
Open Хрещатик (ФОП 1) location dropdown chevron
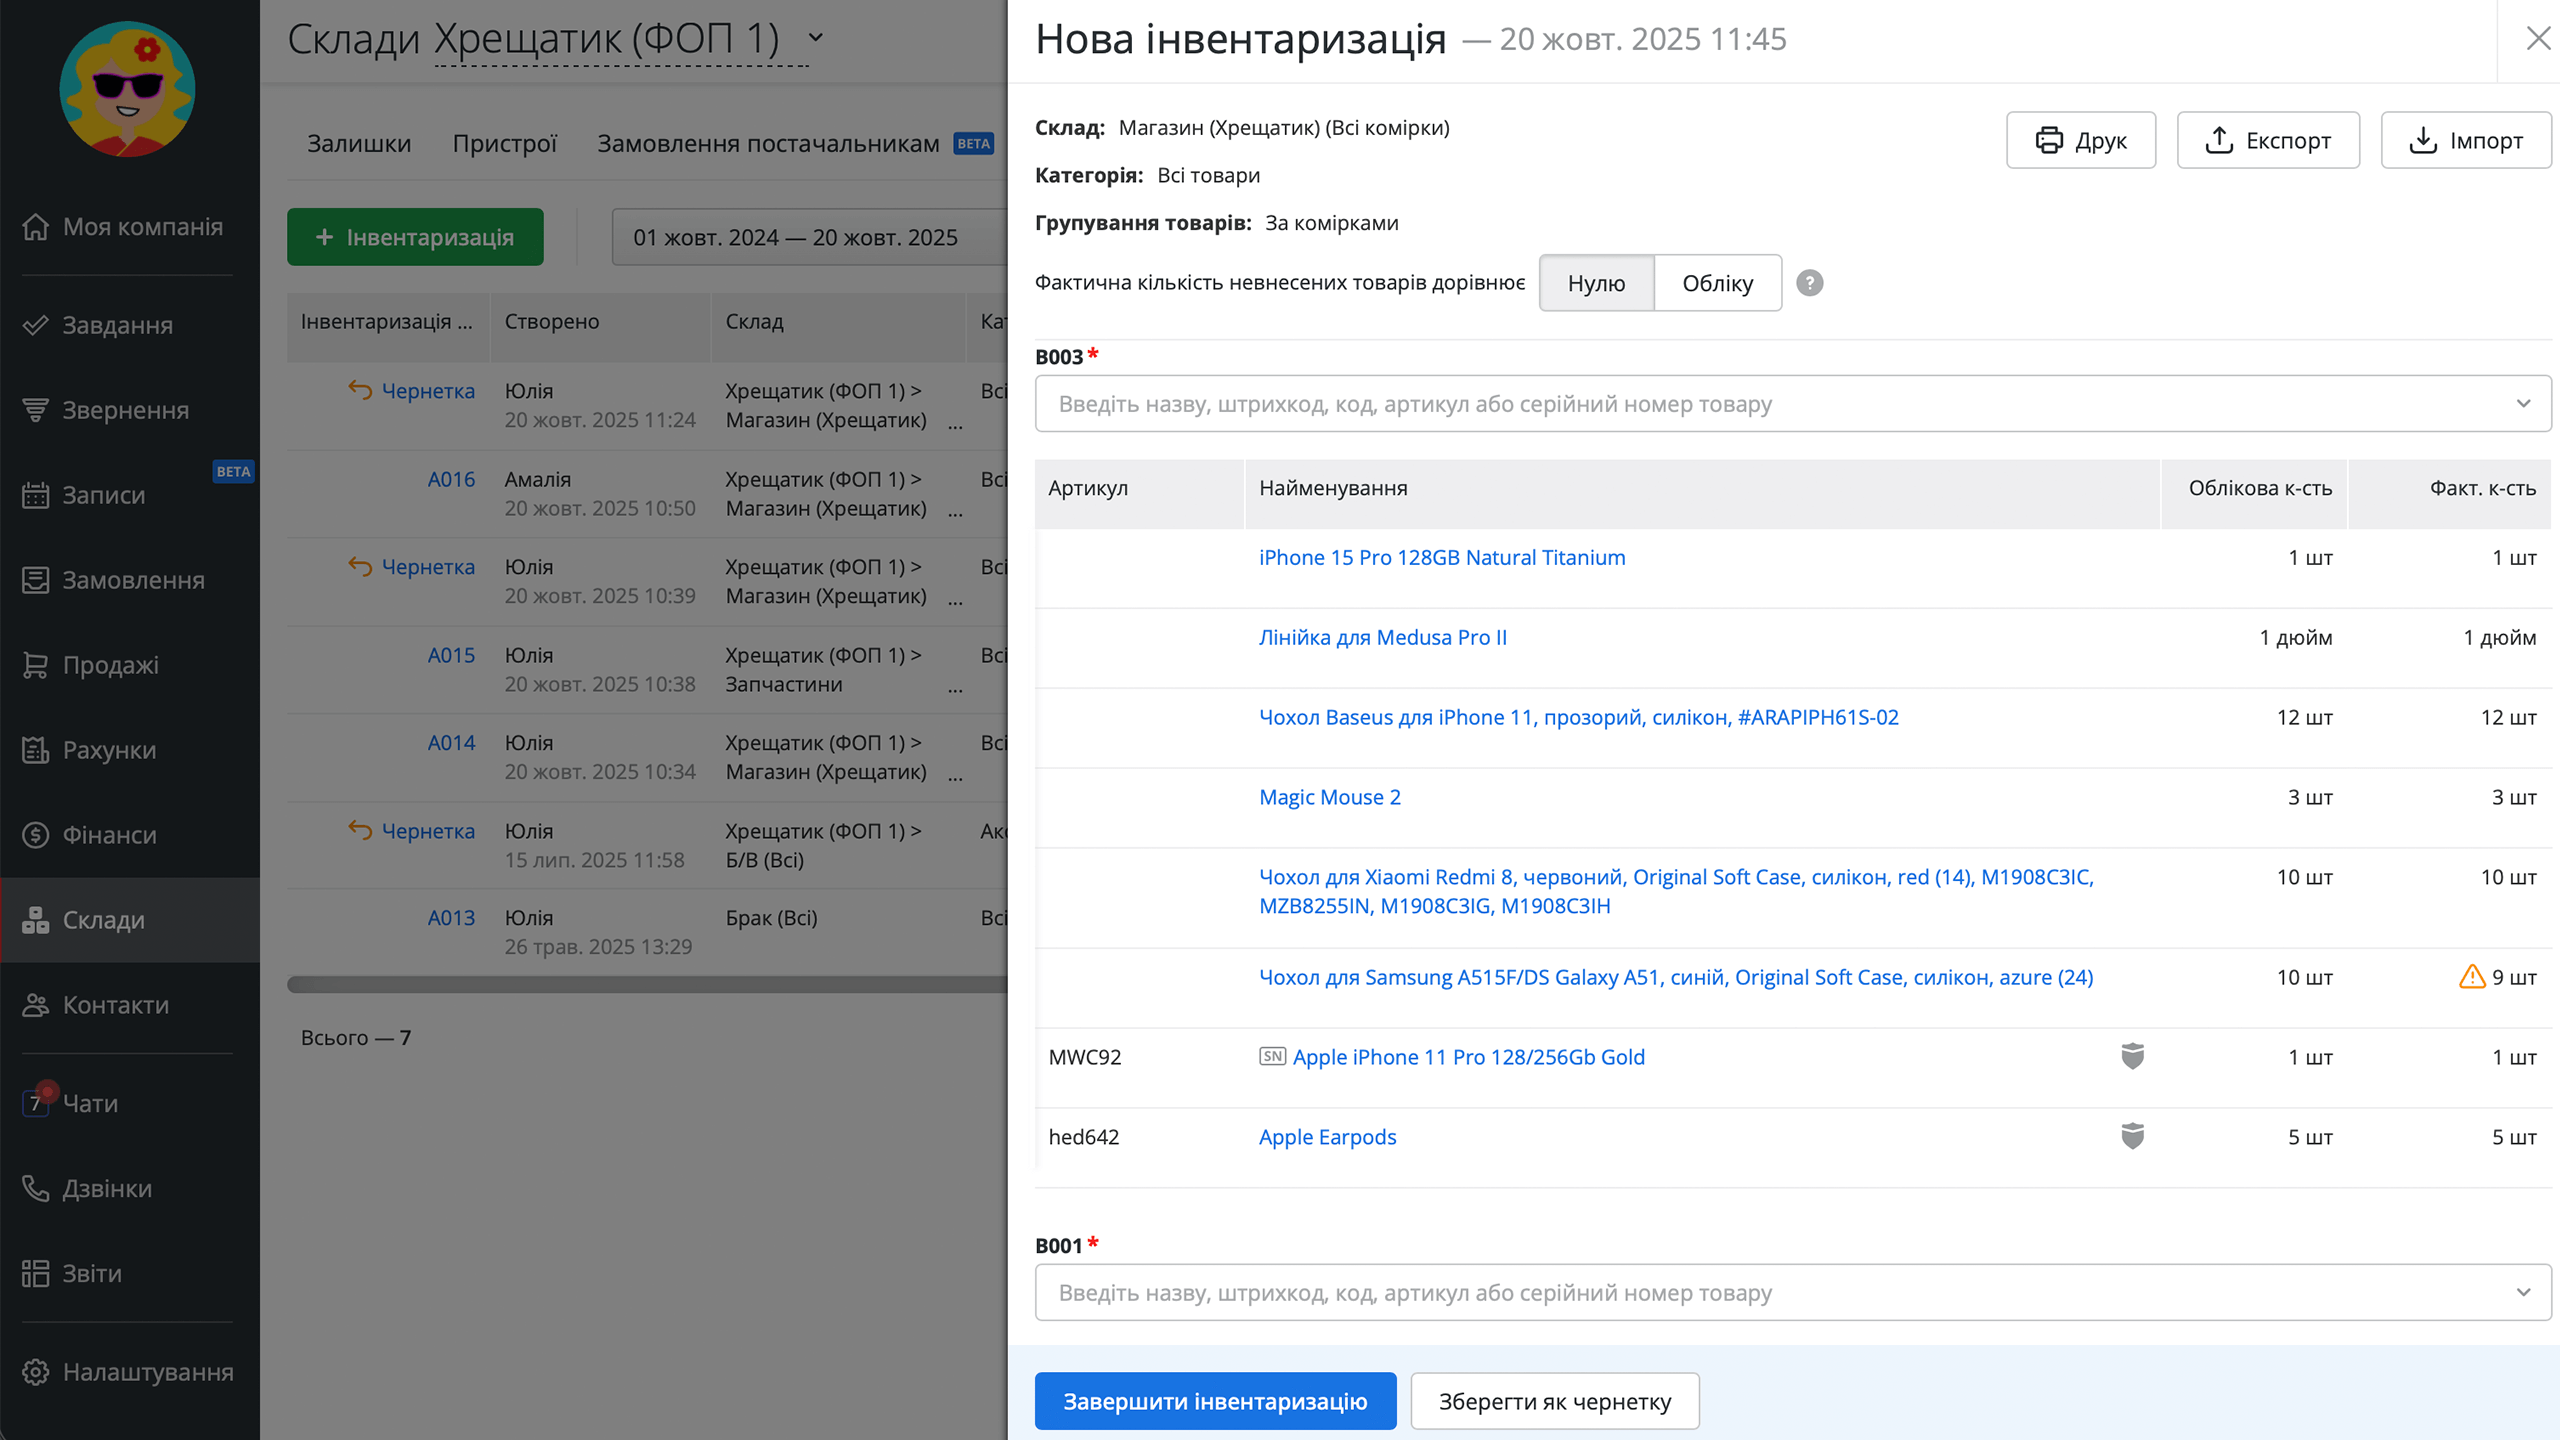(816, 38)
